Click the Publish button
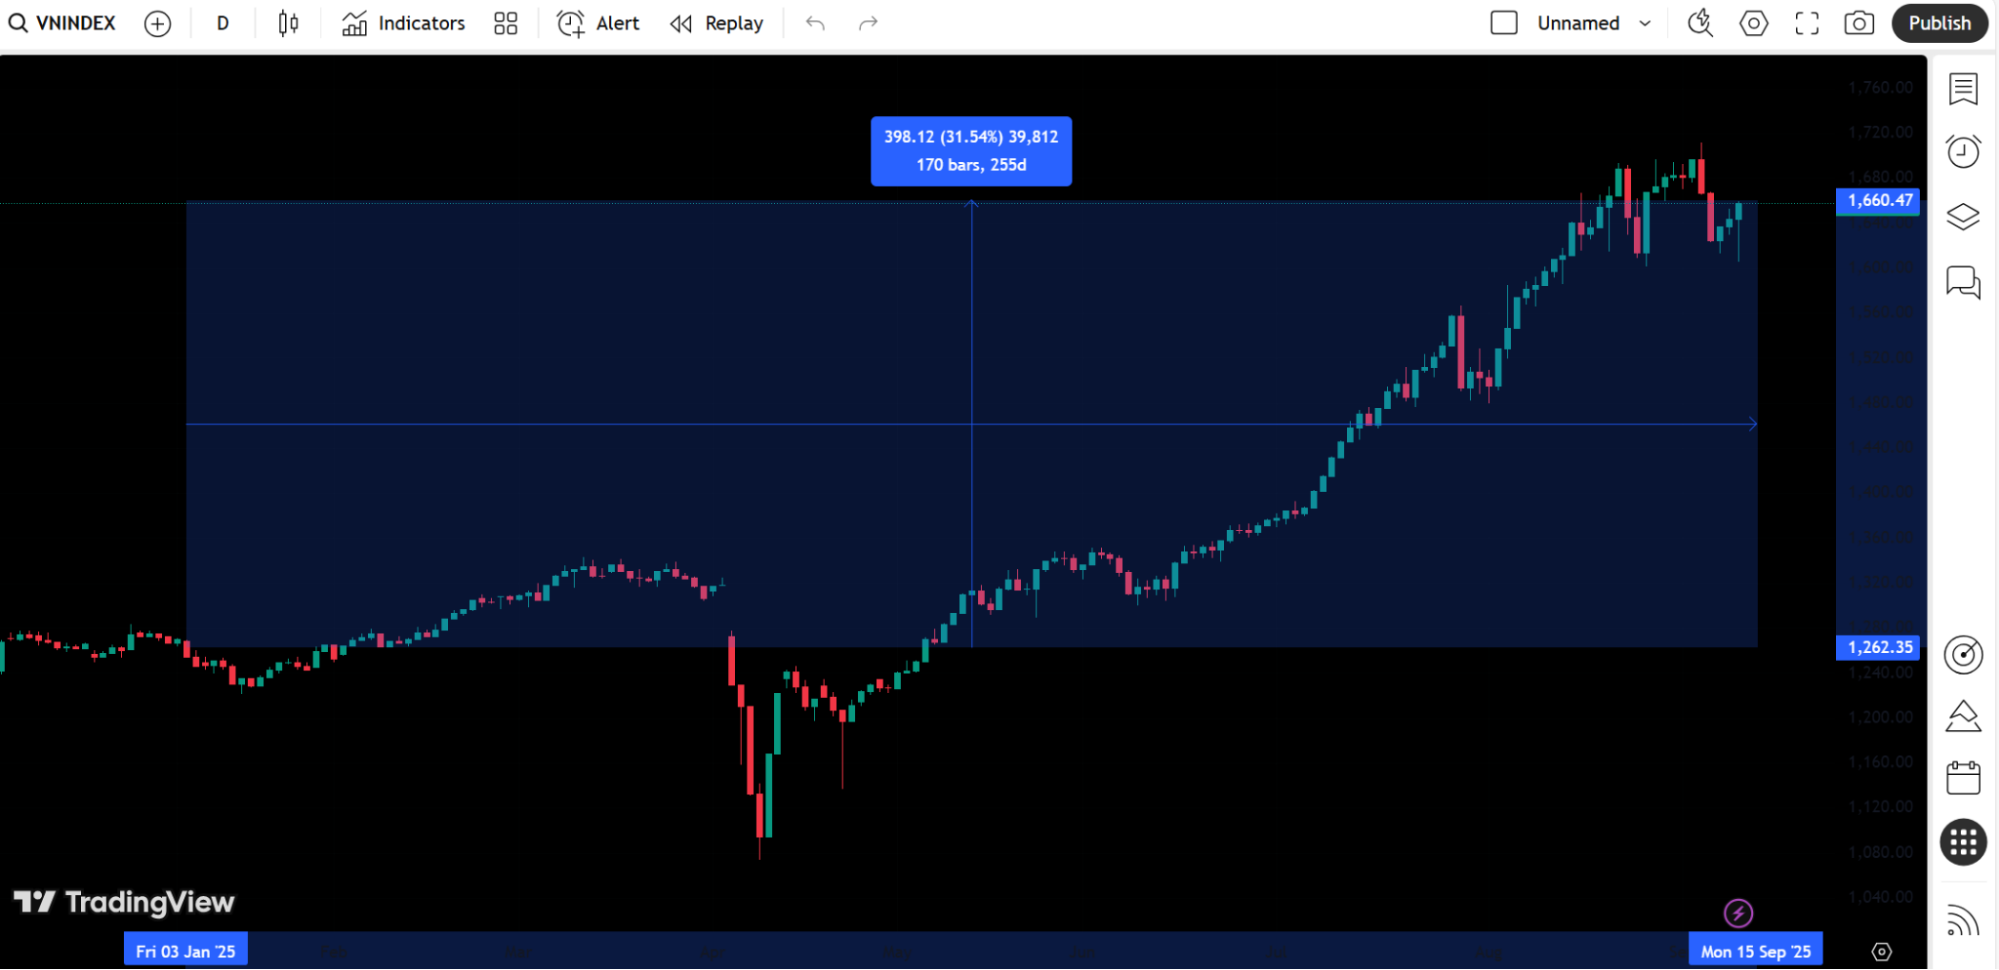1999x970 pixels. pyautogui.click(x=1939, y=23)
